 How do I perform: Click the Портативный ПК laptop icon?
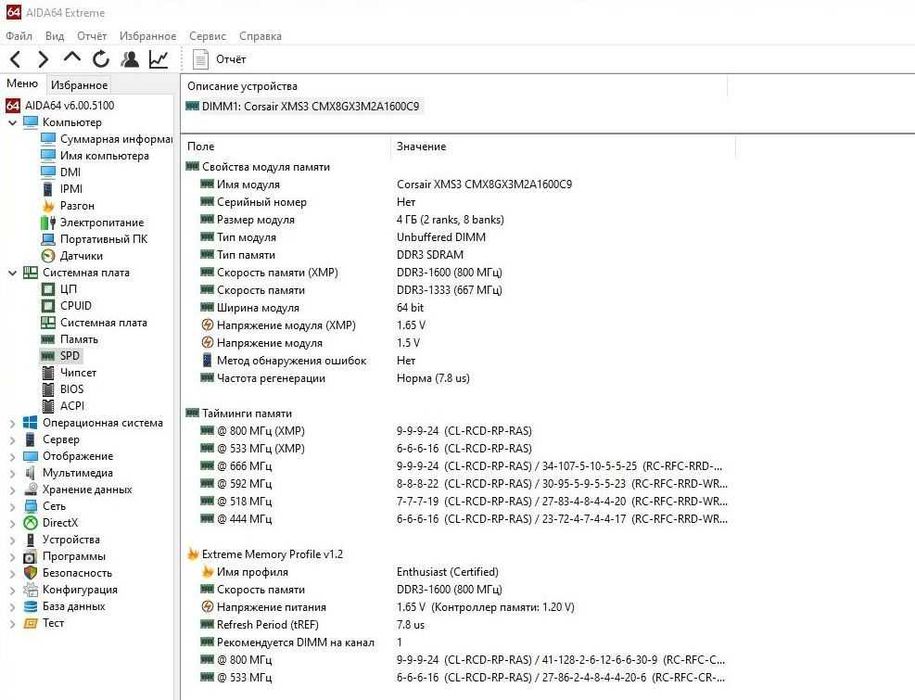[48, 239]
